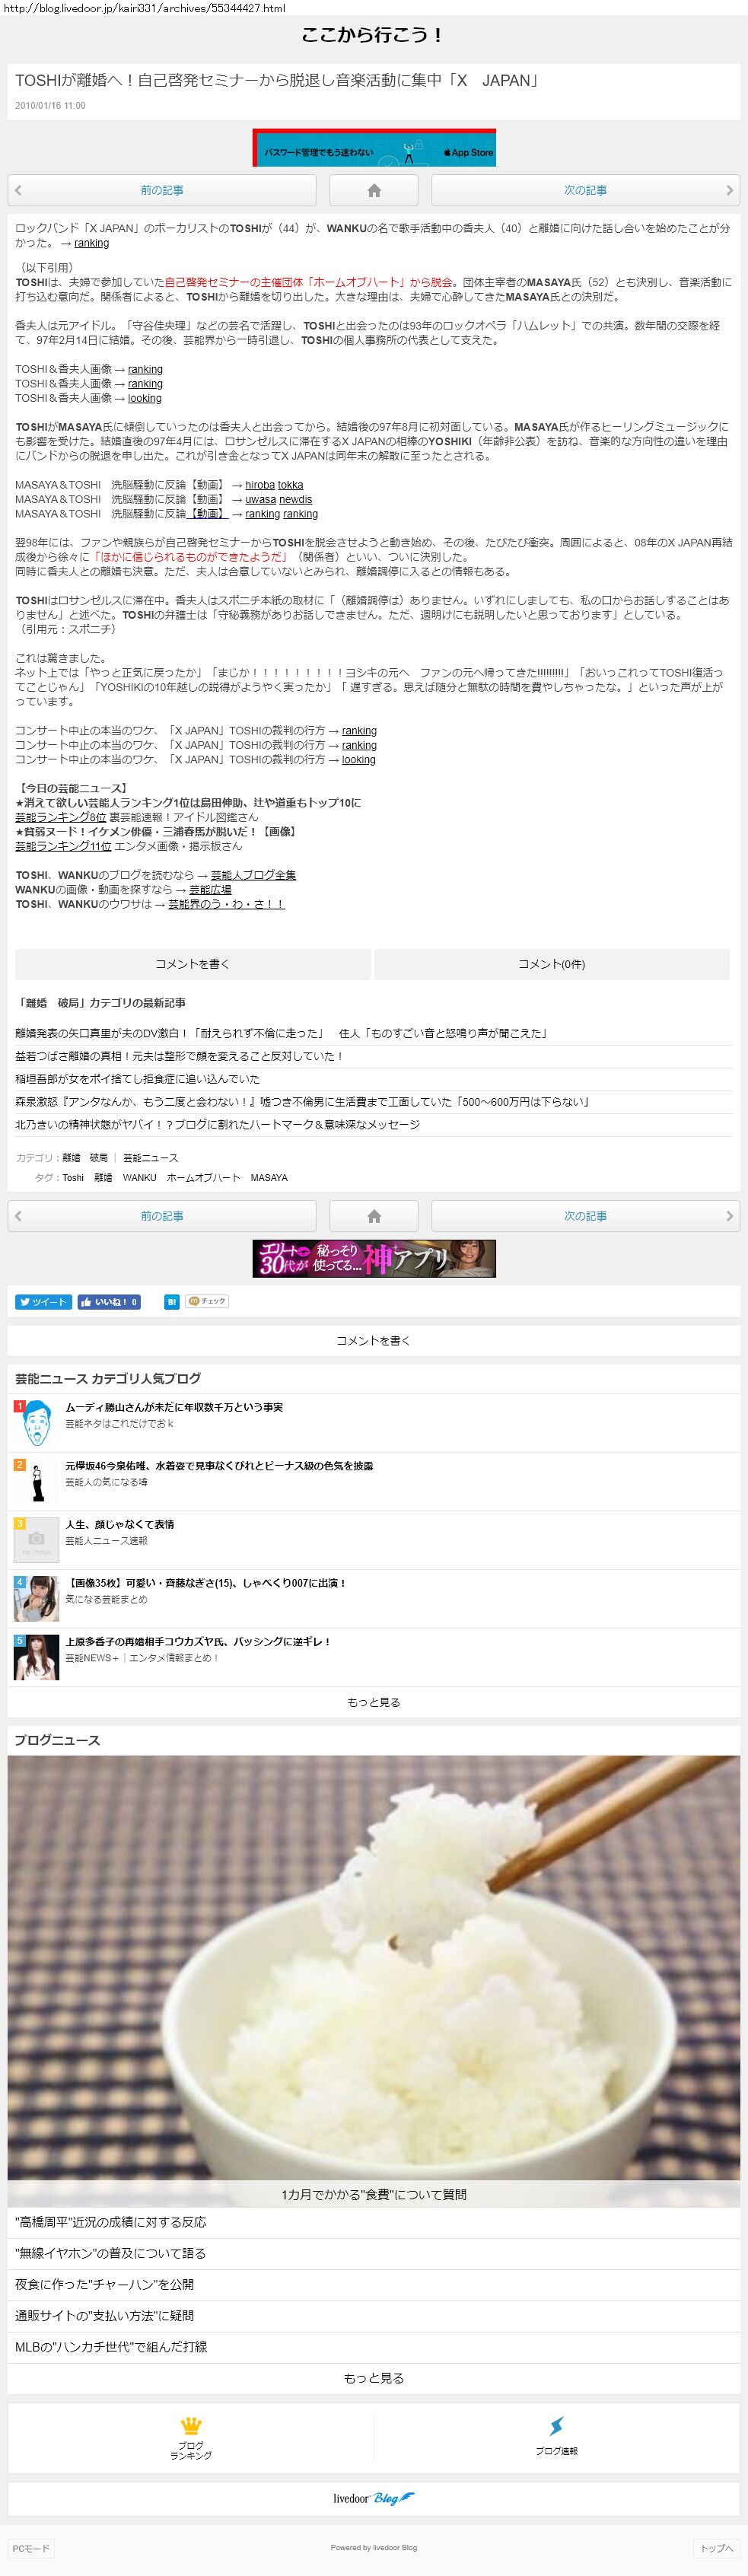Select category 離婚 破局
Image resolution: width=748 pixels, height=2576 pixels.
point(85,1158)
